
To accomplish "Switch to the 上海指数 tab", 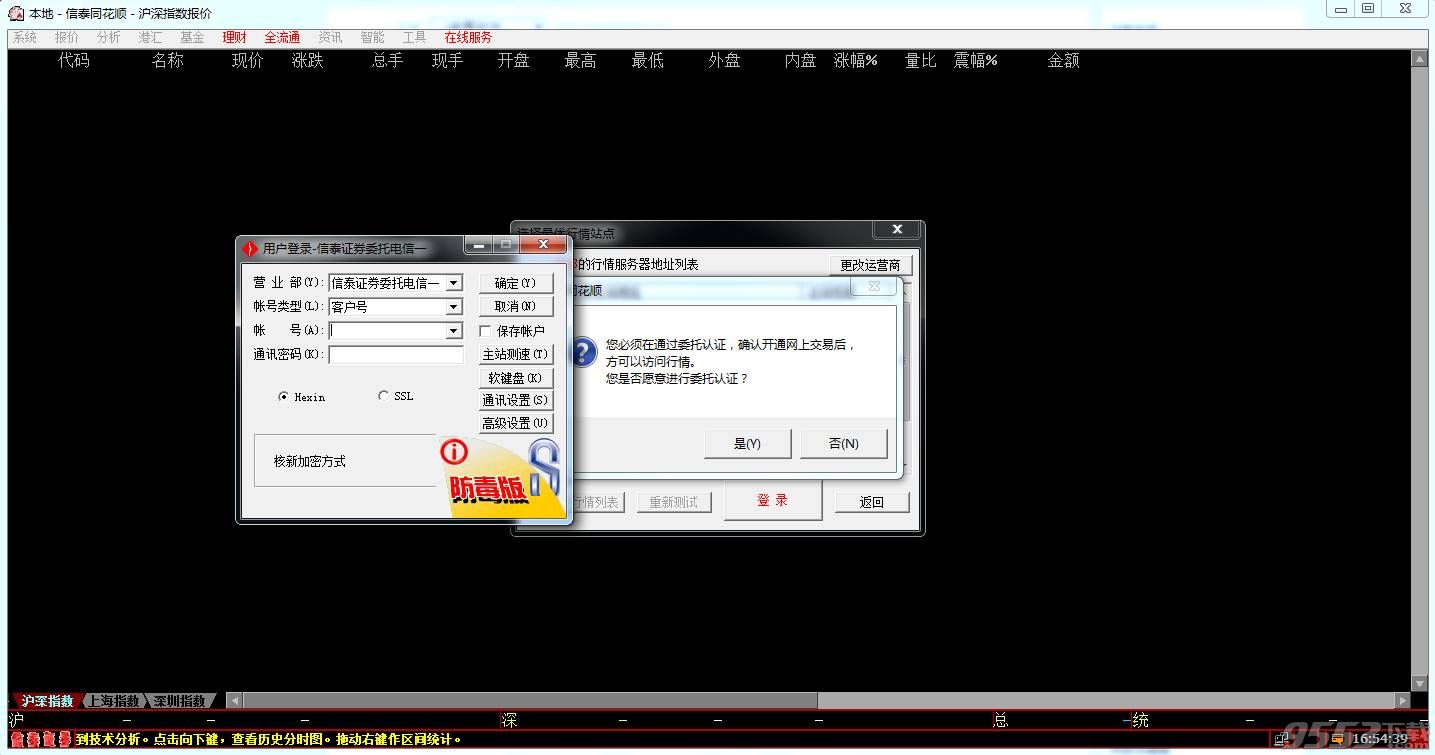I will tap(113, 701).
